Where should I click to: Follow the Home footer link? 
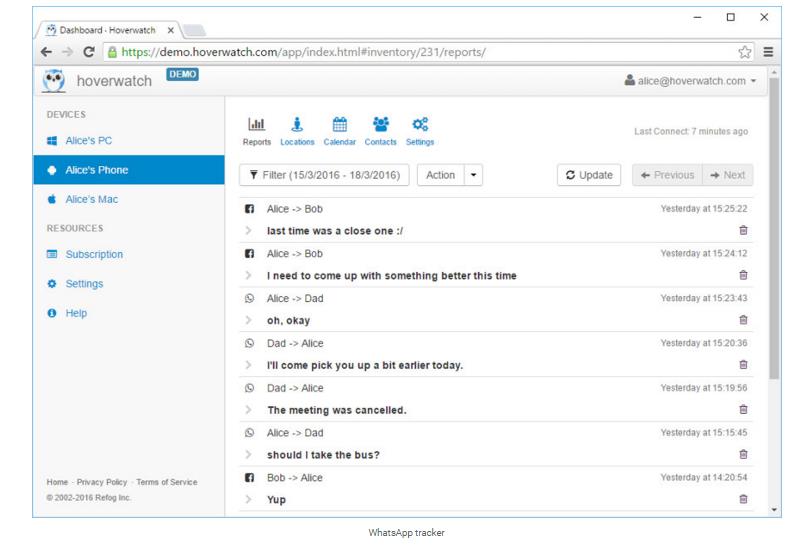pyautogui.click(x=57, y=482)
